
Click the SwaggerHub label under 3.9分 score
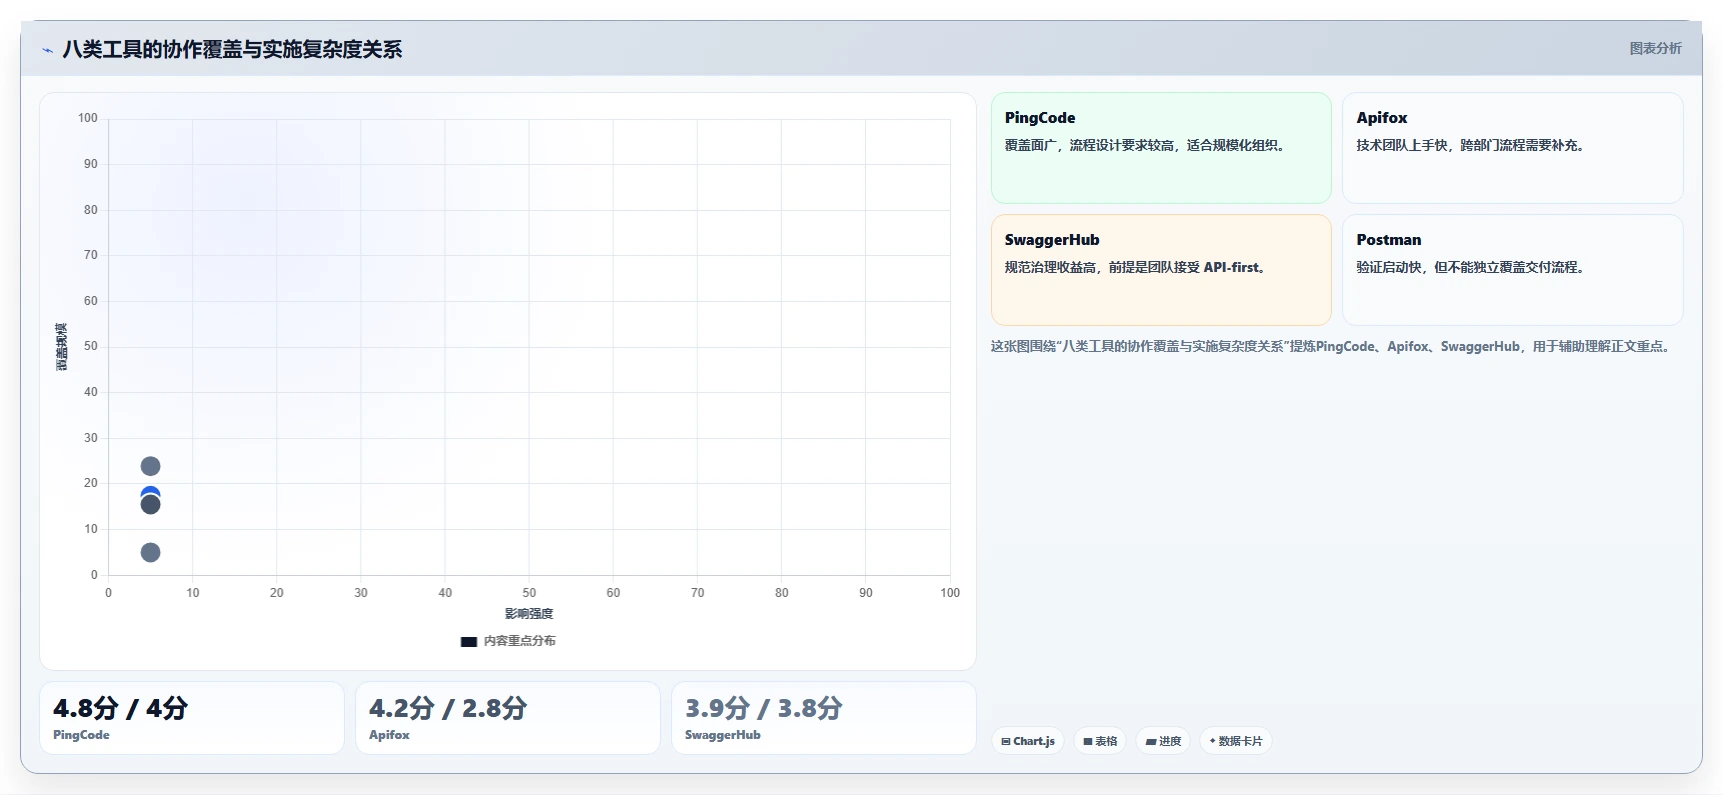pos(722,735)
